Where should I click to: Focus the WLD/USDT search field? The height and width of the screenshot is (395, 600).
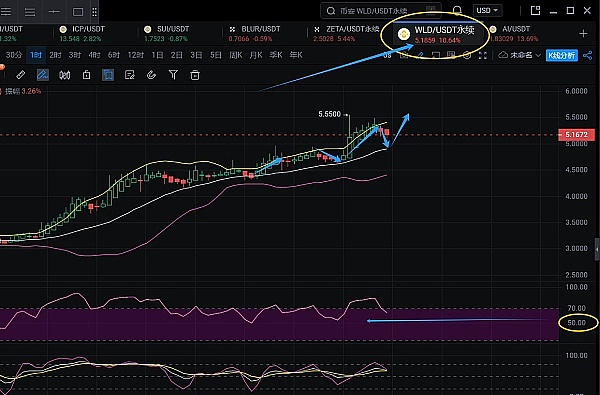click(x=381, y=11)
